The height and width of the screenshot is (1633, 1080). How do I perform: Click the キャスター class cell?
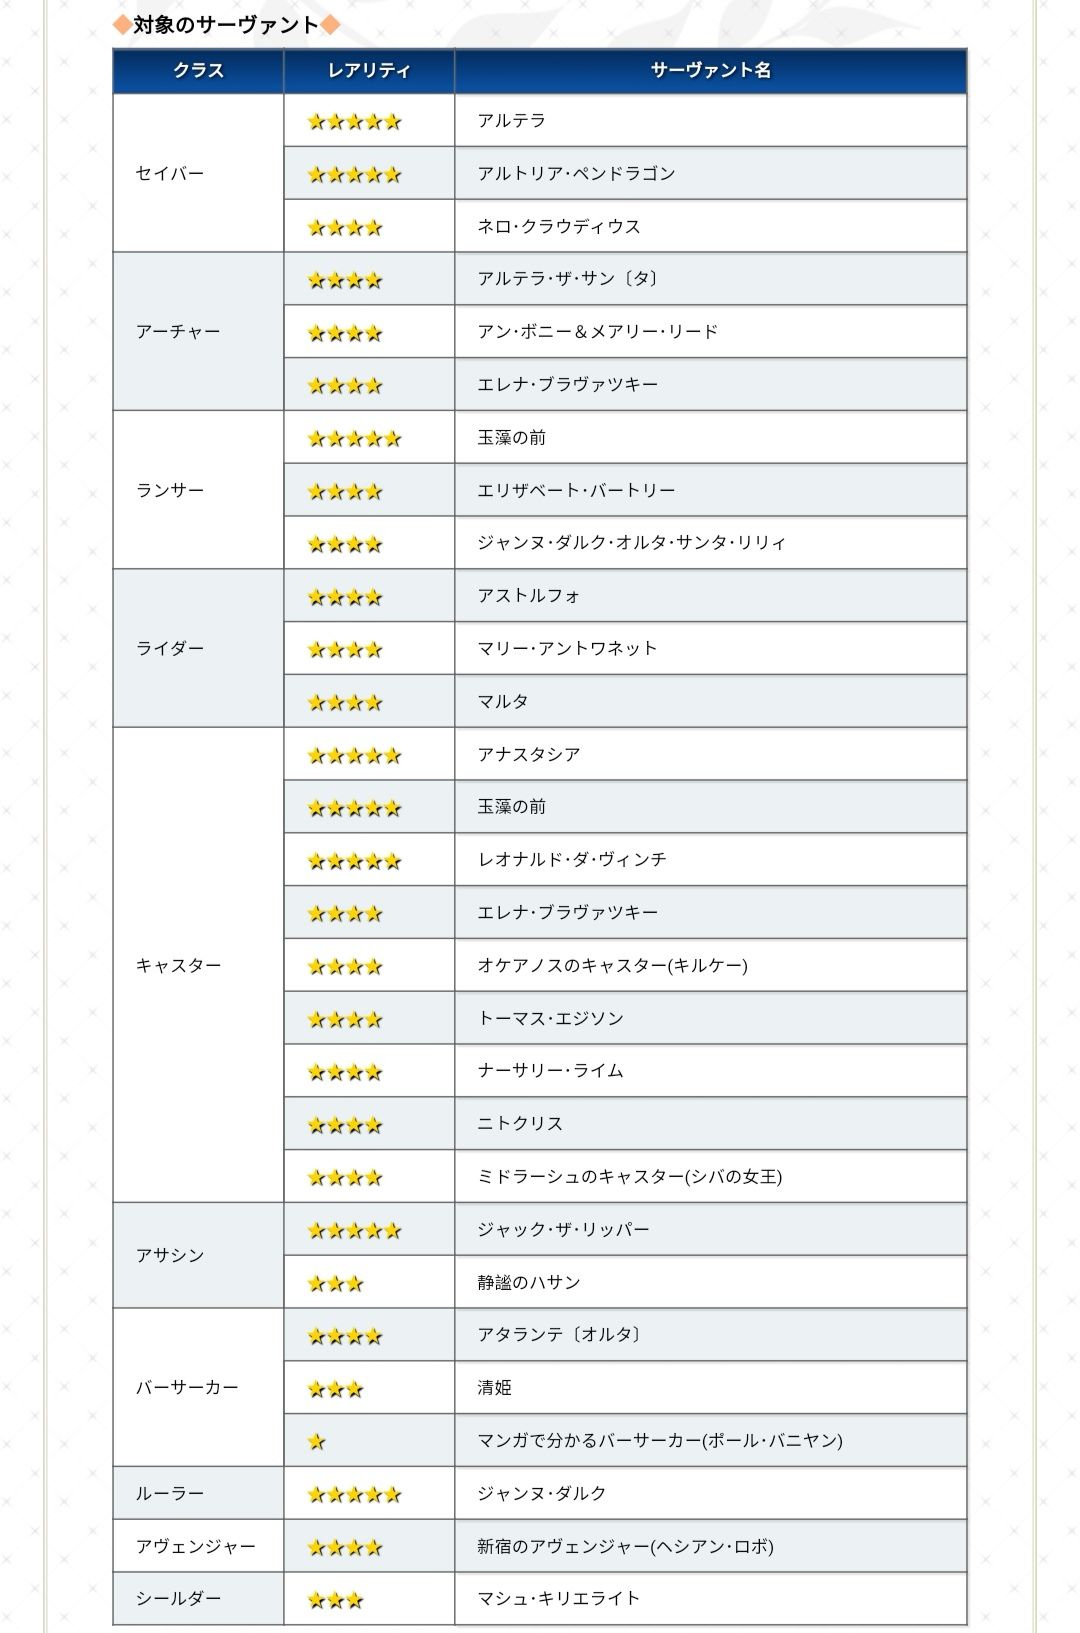(x=198, y=965)
